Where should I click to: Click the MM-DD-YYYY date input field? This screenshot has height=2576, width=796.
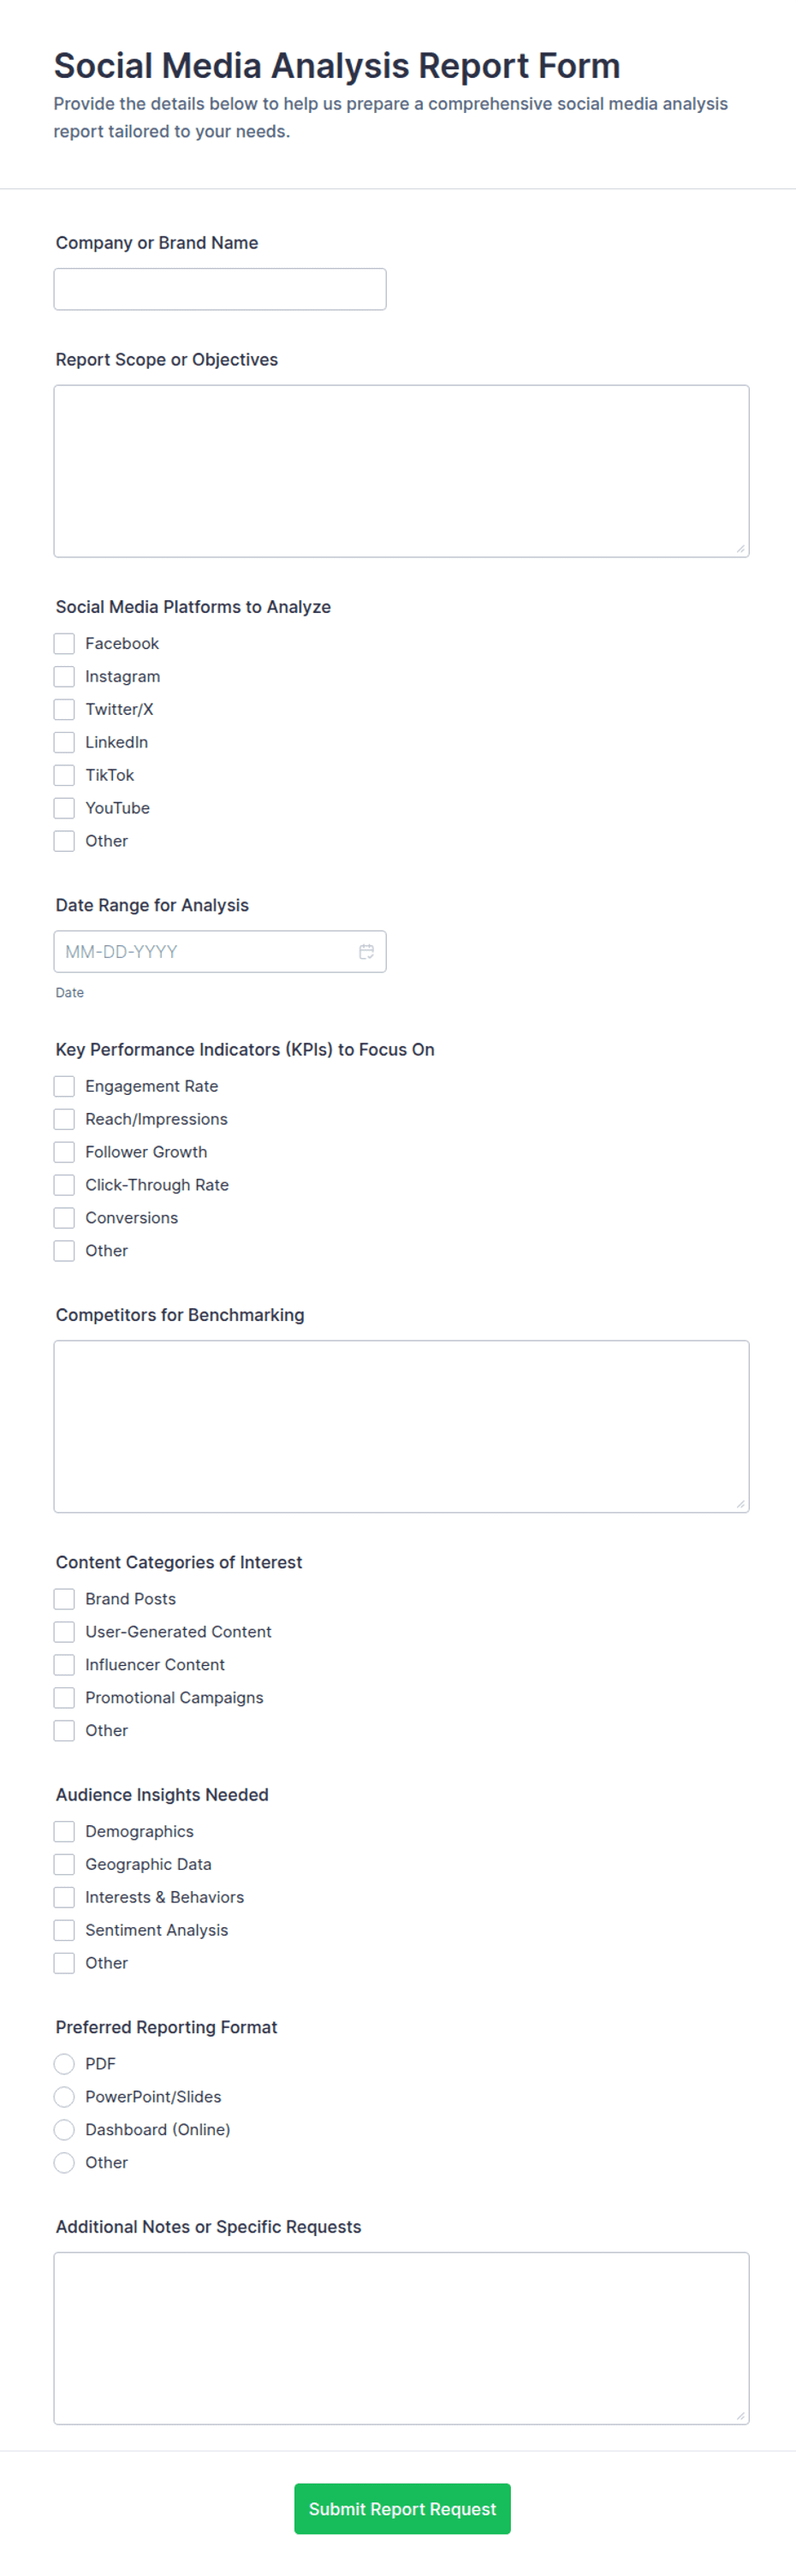click(x=220, y=951)
